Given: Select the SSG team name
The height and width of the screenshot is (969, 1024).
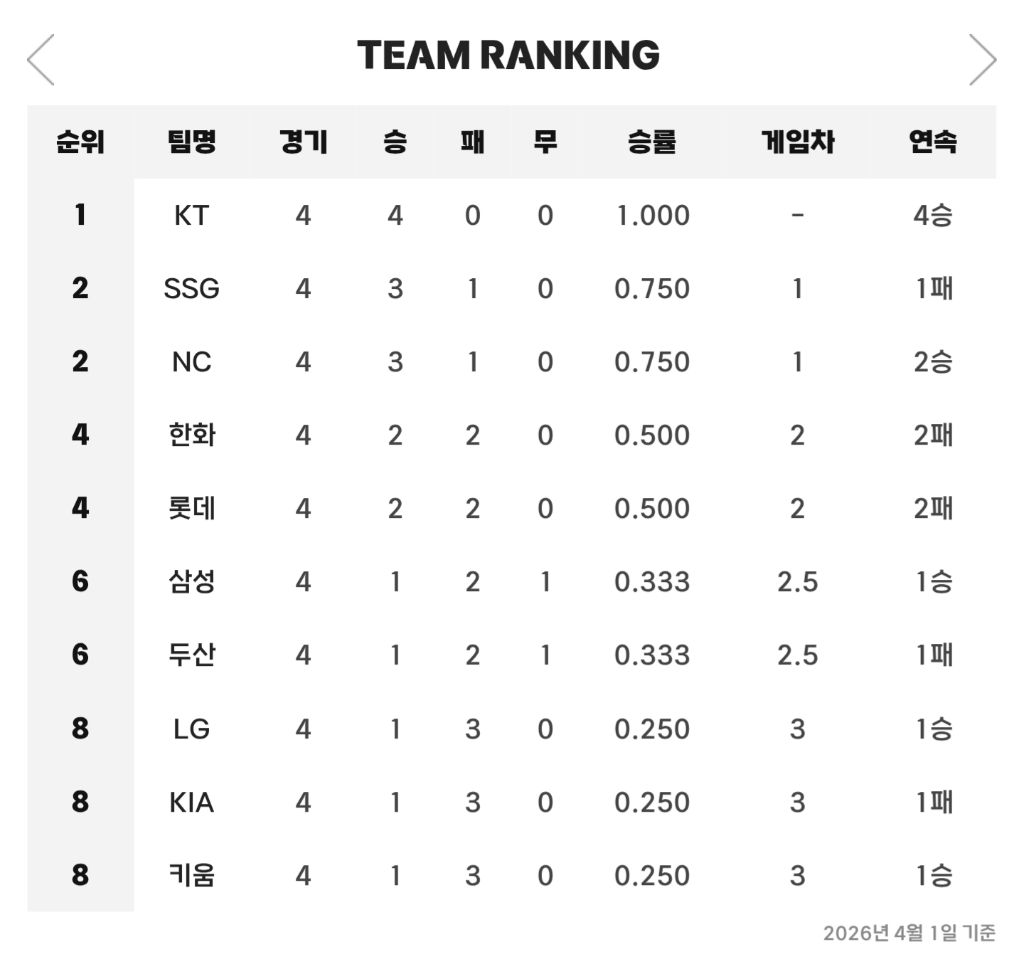Looking at the screenshot, I should [x=191, y=289].
